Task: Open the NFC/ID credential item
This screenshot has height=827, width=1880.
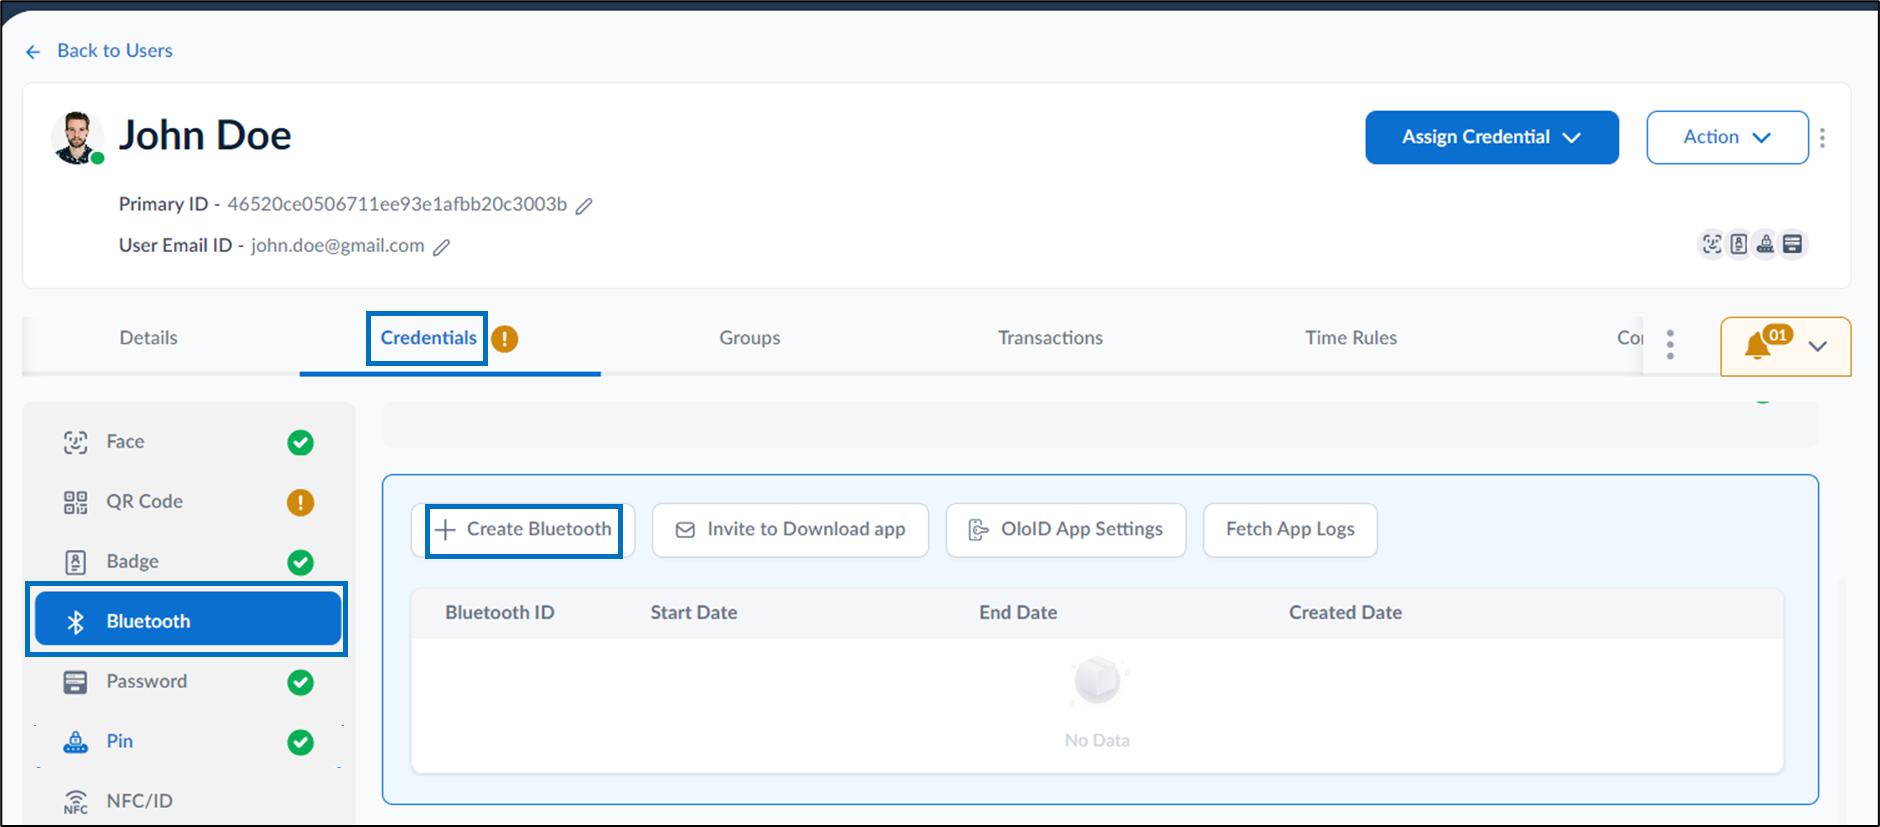Action: (188, 801)
